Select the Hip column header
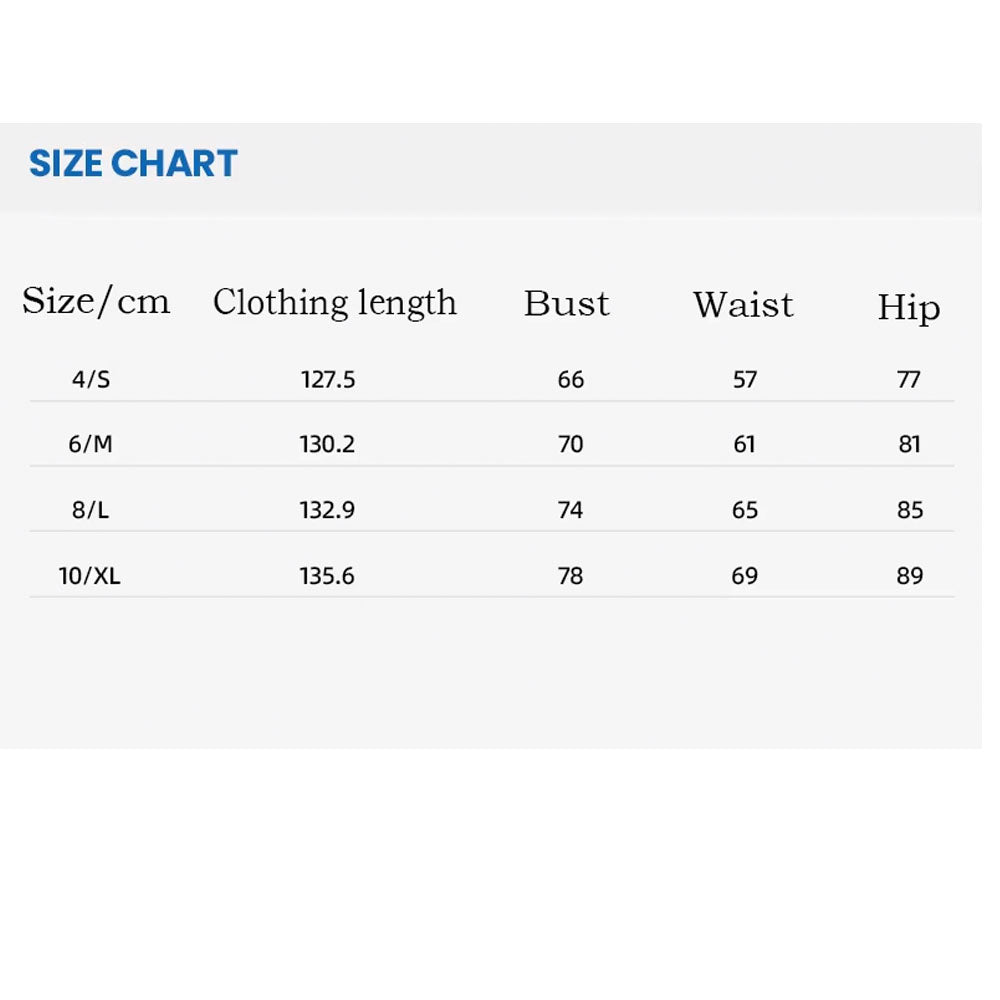Image resolution: width=1000 pixels, height=1000 pixels. pyautogui.click(x=909, y=308)
